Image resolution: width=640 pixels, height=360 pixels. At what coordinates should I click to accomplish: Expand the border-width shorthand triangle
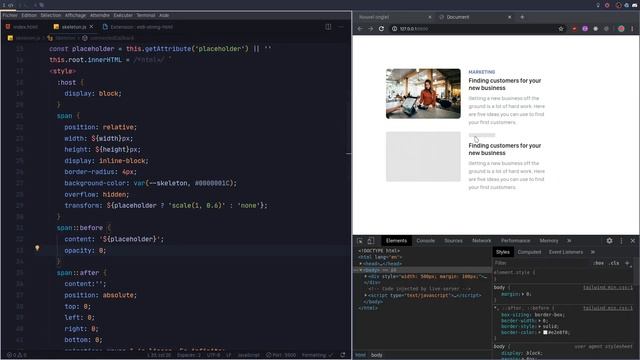tap(540, 321)
